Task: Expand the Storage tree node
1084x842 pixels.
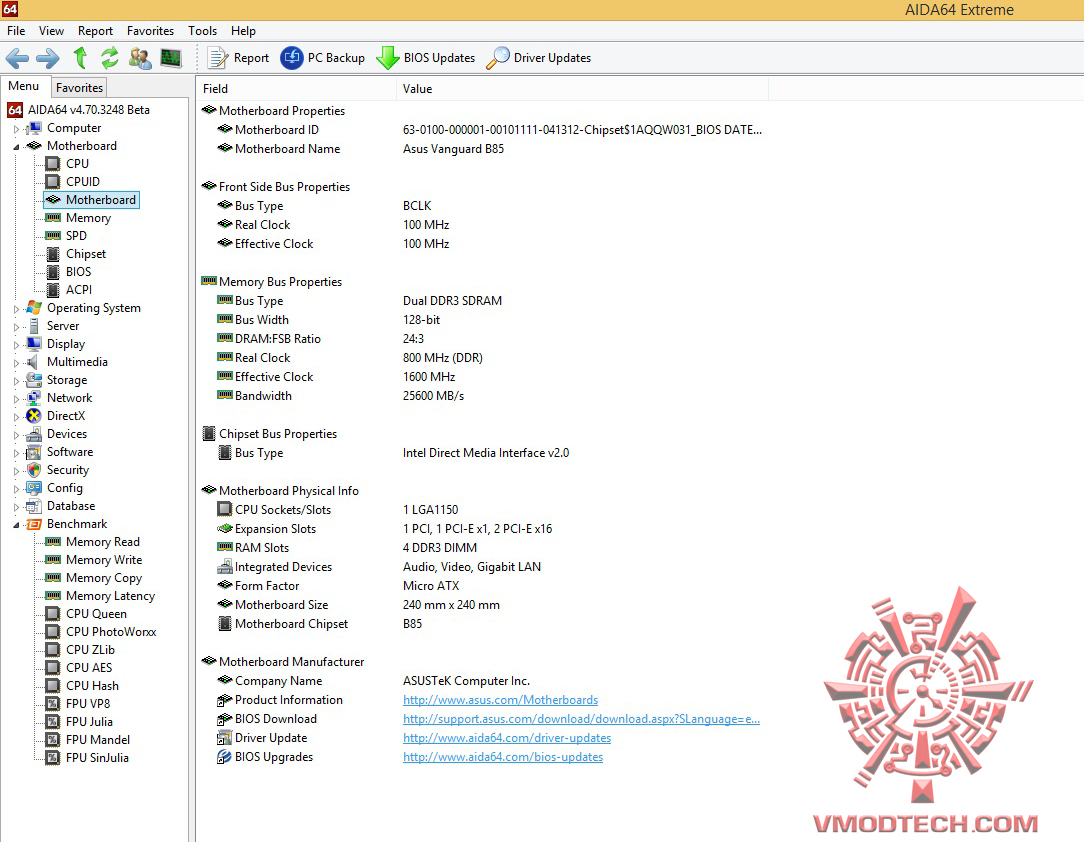Action: tap(16, 380)
